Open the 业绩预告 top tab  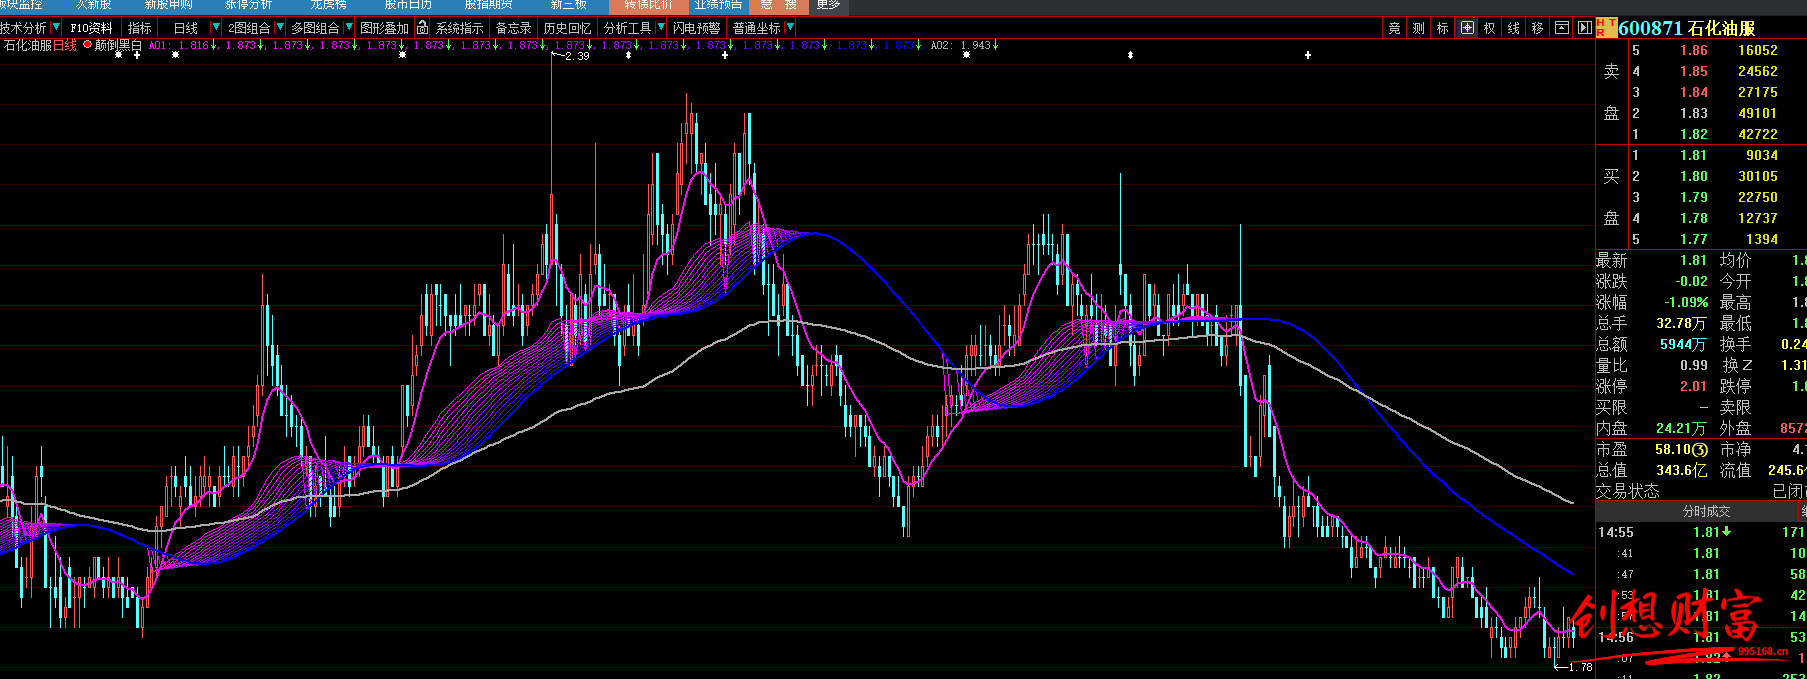[x=718, y=5]
